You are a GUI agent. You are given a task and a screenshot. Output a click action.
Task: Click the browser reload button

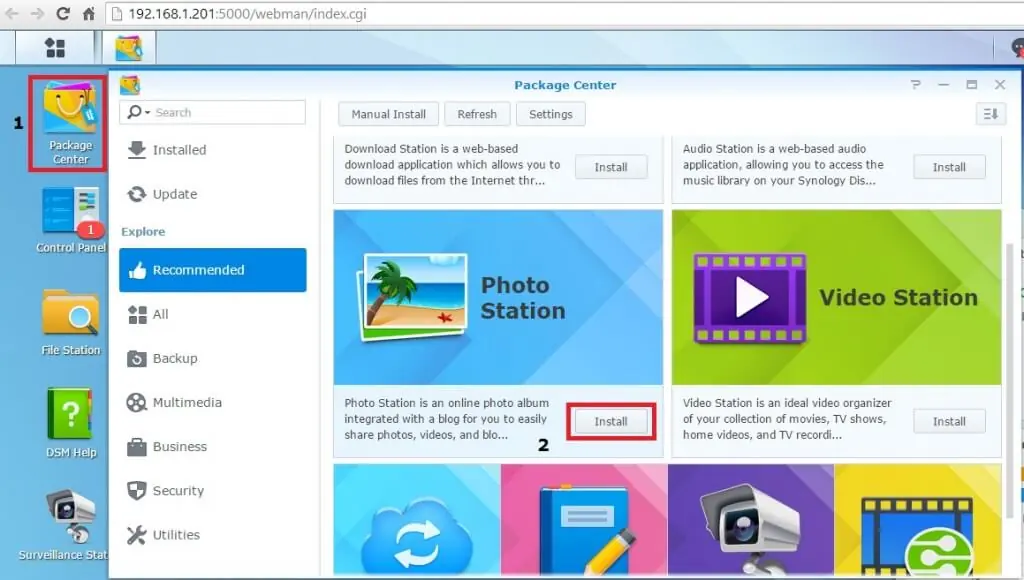click(63, 14)
